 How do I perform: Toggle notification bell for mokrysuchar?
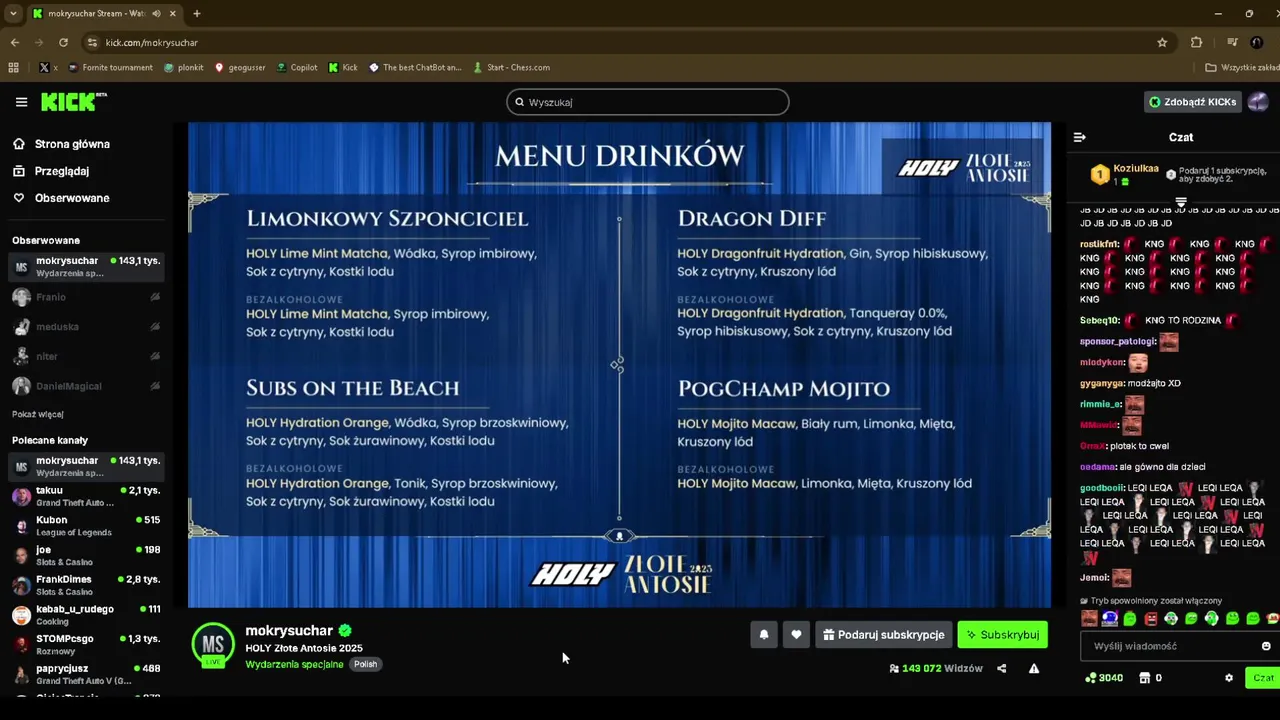[x=764, y=635]
